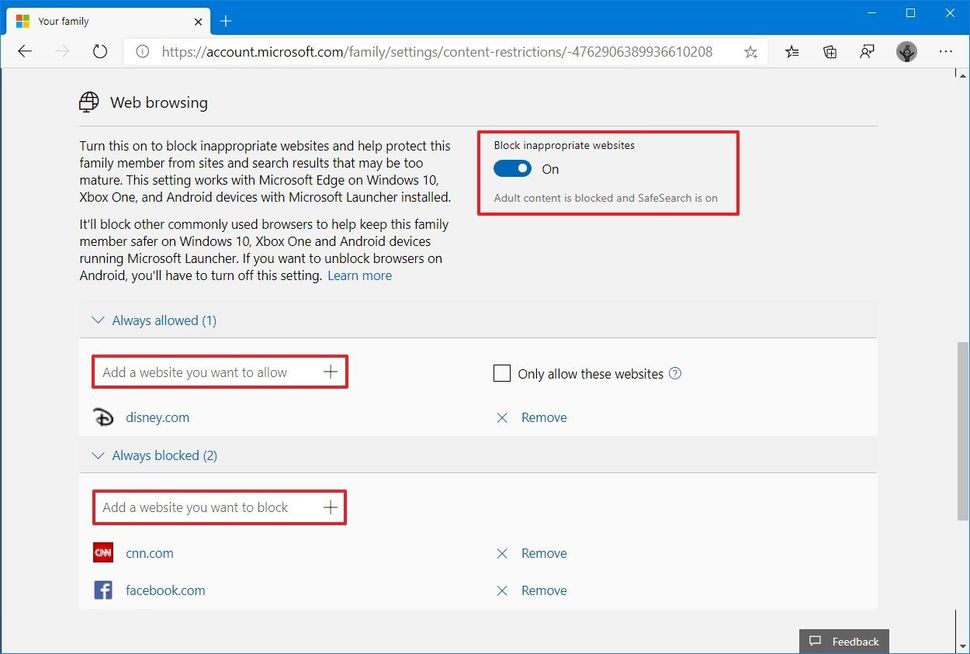
Task: Collapse the Always allowed (1) section
Action: point(98,320)
